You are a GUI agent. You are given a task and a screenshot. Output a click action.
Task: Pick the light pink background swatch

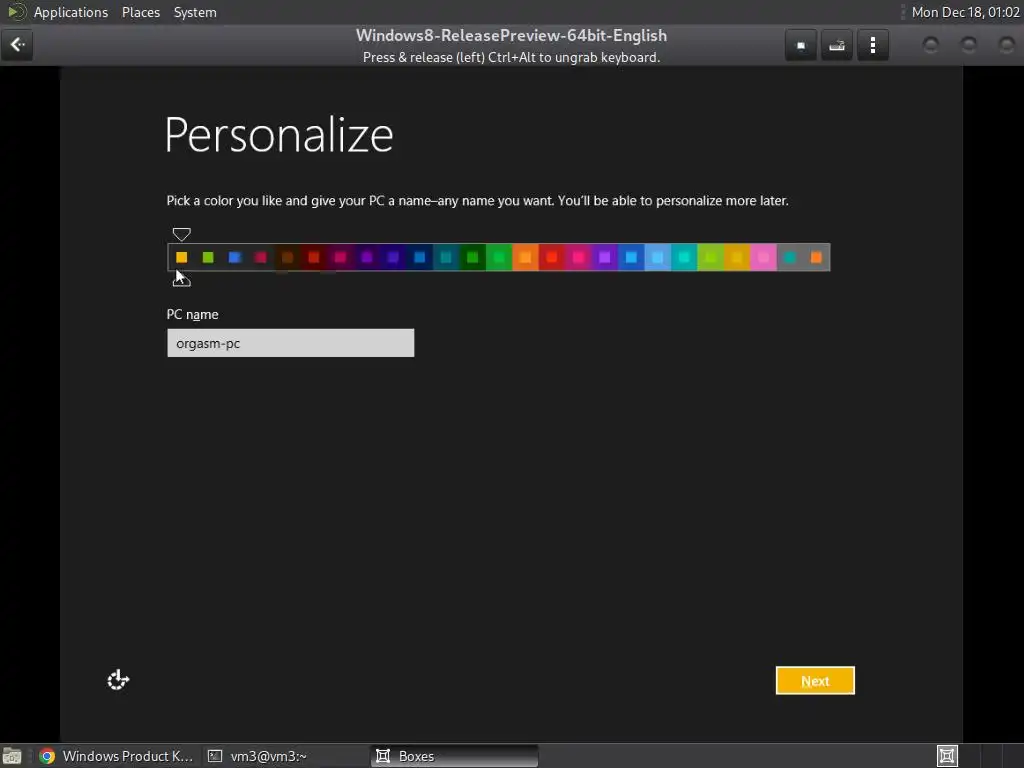763,257
